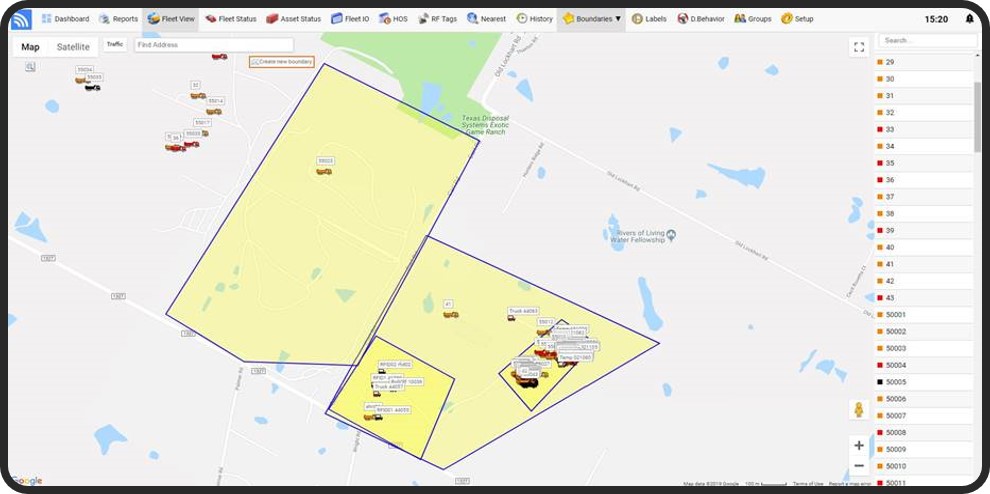Image resolution: width=990 pixels, height=494 pixels.
Task: Open Rivers of Living Water Fellowship pin
Action: (x=671, y=235)
